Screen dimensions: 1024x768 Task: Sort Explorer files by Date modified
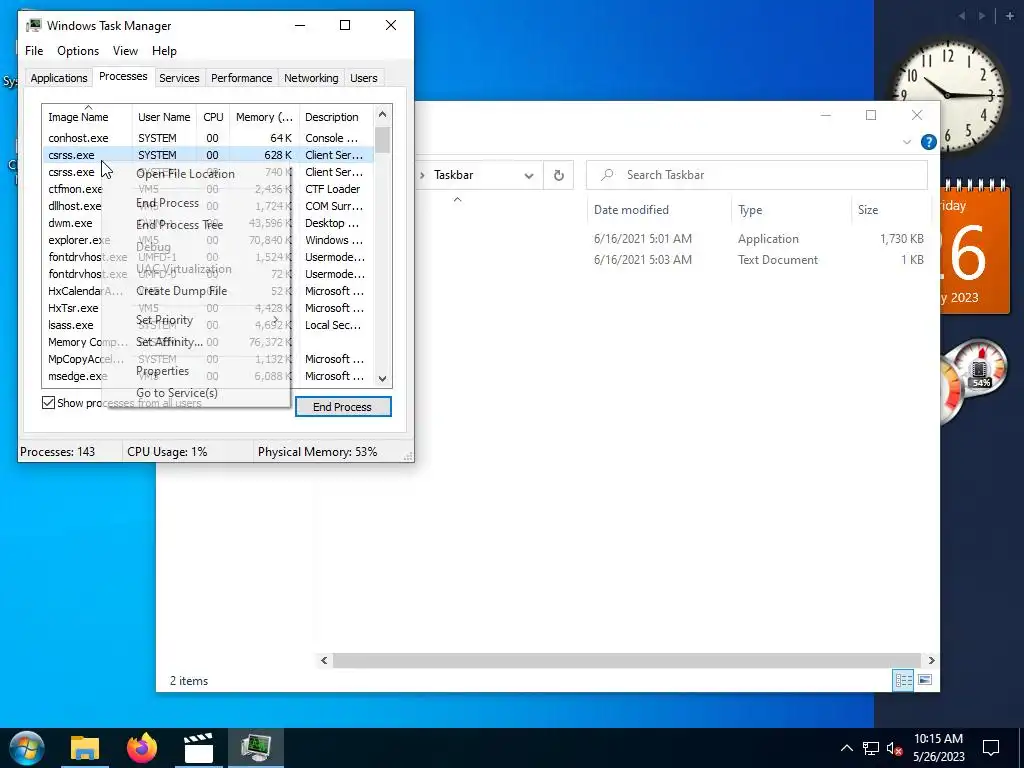658,210
